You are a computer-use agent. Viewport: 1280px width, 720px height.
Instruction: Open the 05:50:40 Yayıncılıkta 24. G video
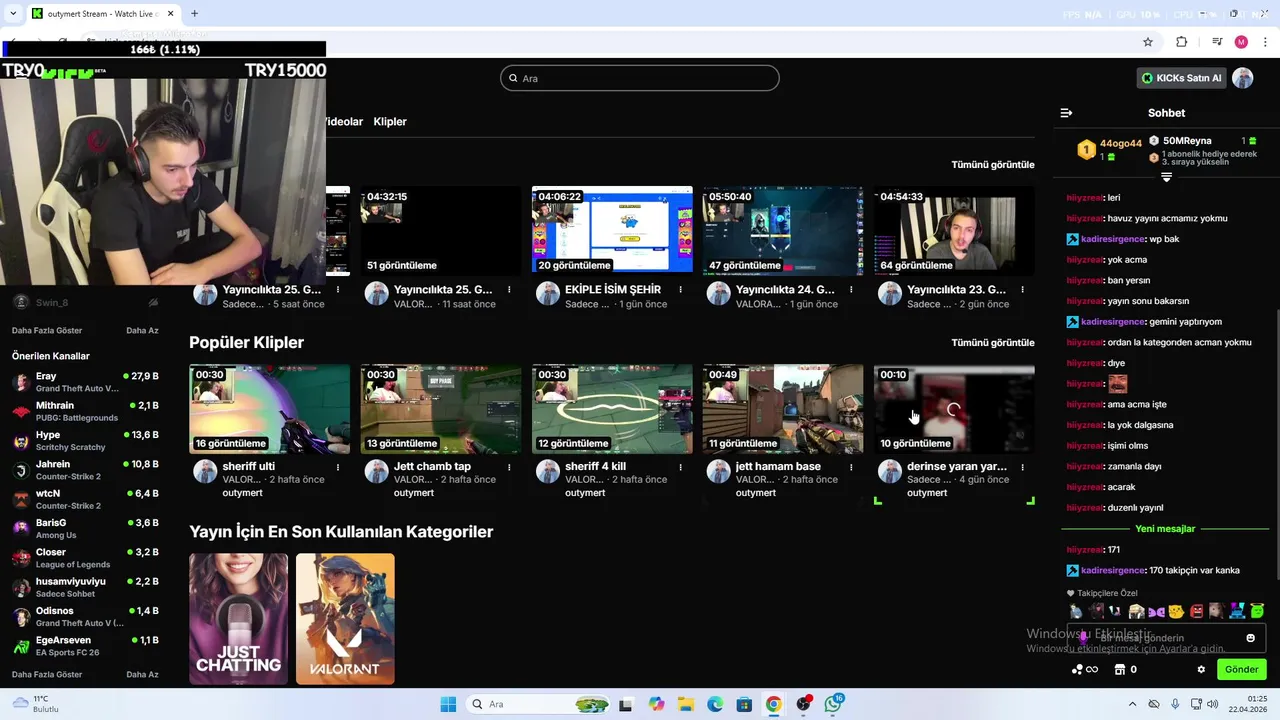(783, 230)
